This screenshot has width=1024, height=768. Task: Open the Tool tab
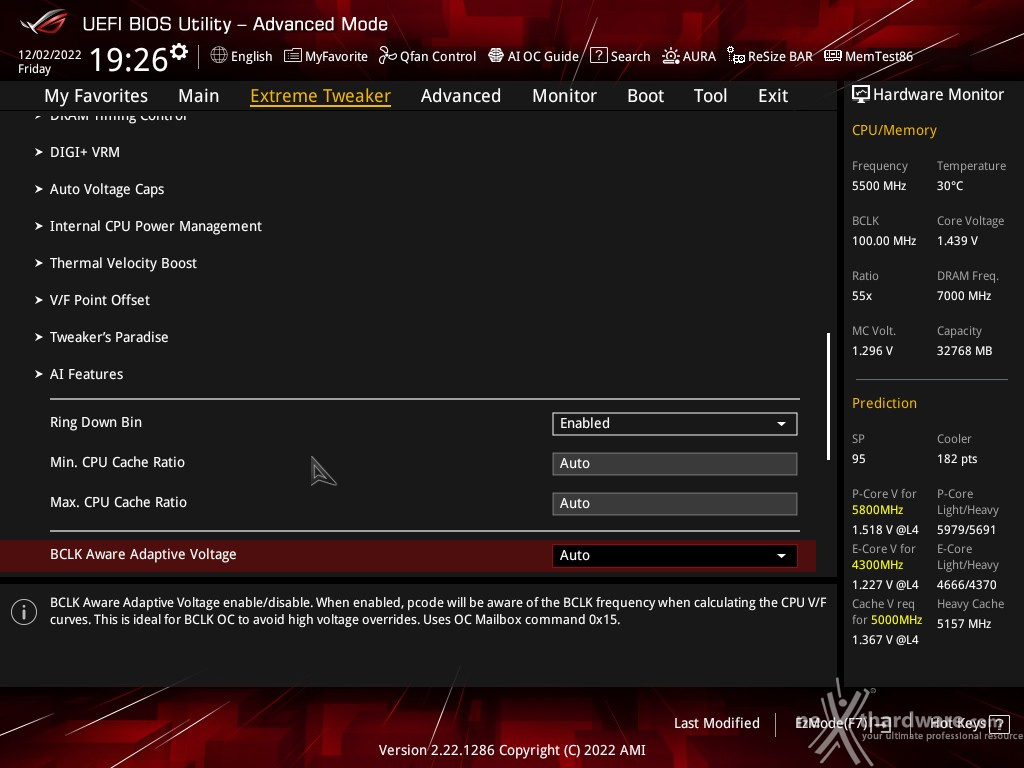tap(711, 96)
